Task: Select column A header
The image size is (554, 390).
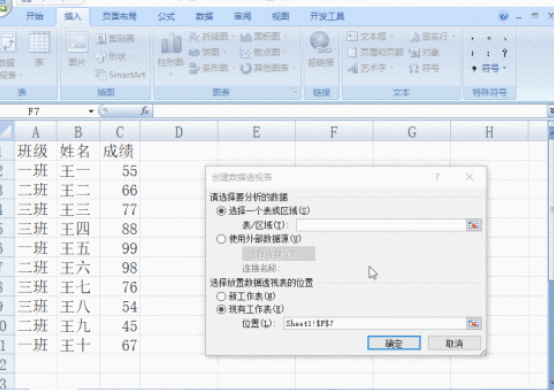Action: 35,132
